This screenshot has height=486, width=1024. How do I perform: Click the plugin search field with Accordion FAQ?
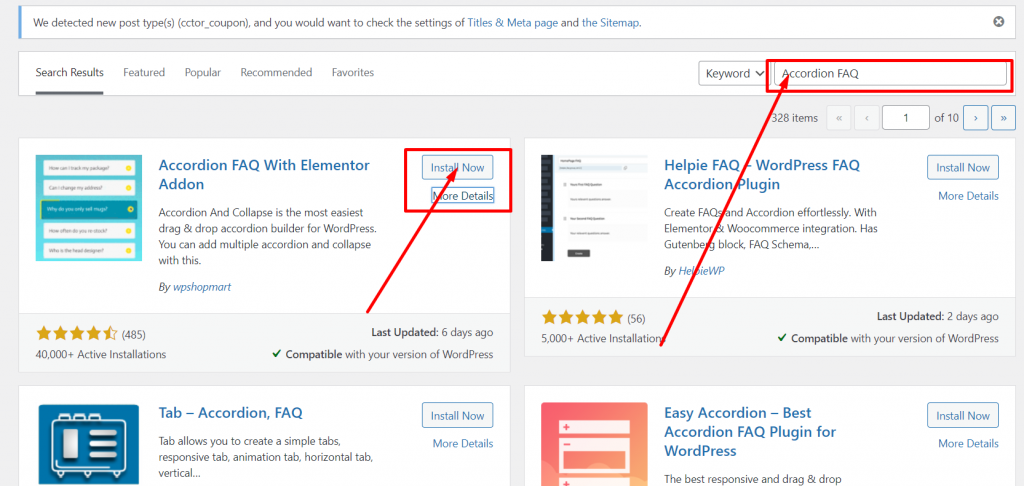[x=890, y=73]
